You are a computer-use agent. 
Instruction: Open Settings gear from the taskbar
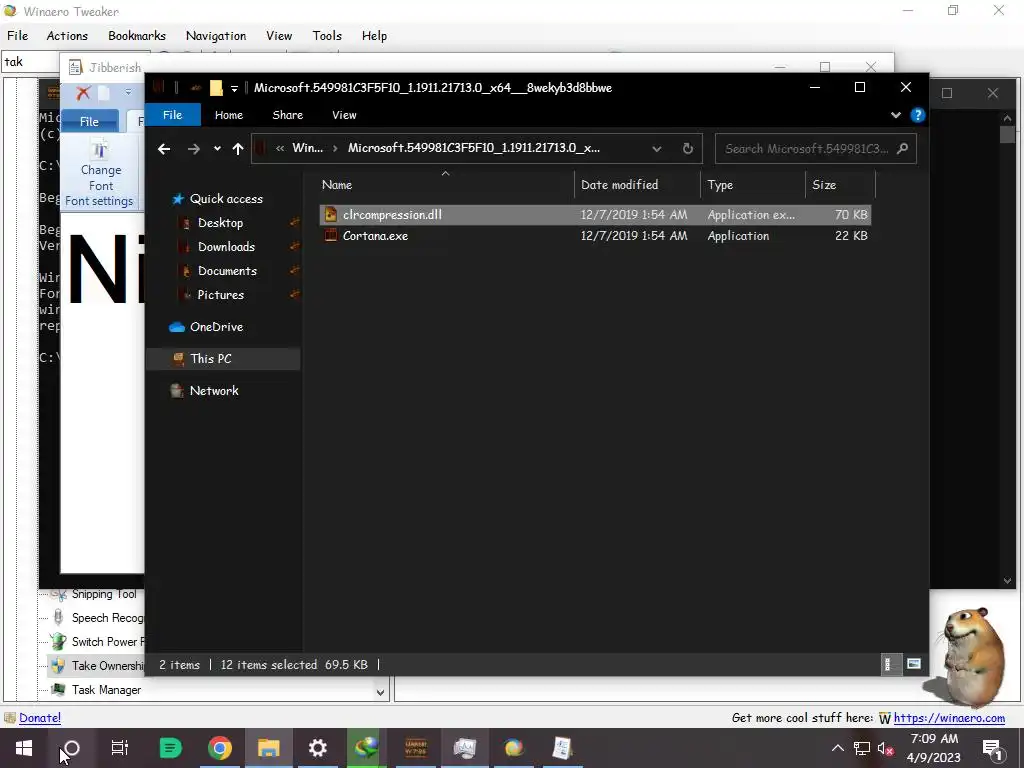(317, 748)
